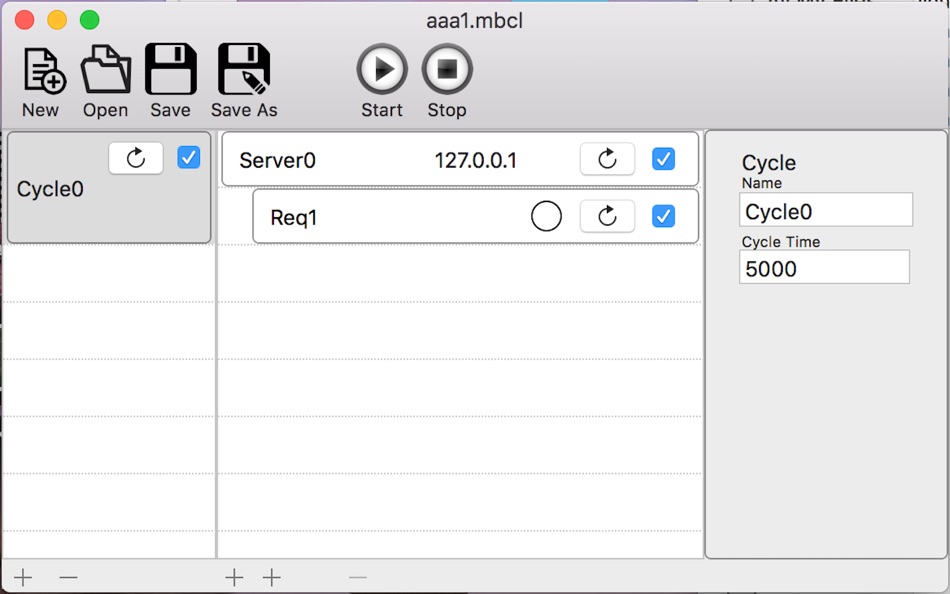
Task: Stop polling with the Stop button
Action: tap(447, 69)
